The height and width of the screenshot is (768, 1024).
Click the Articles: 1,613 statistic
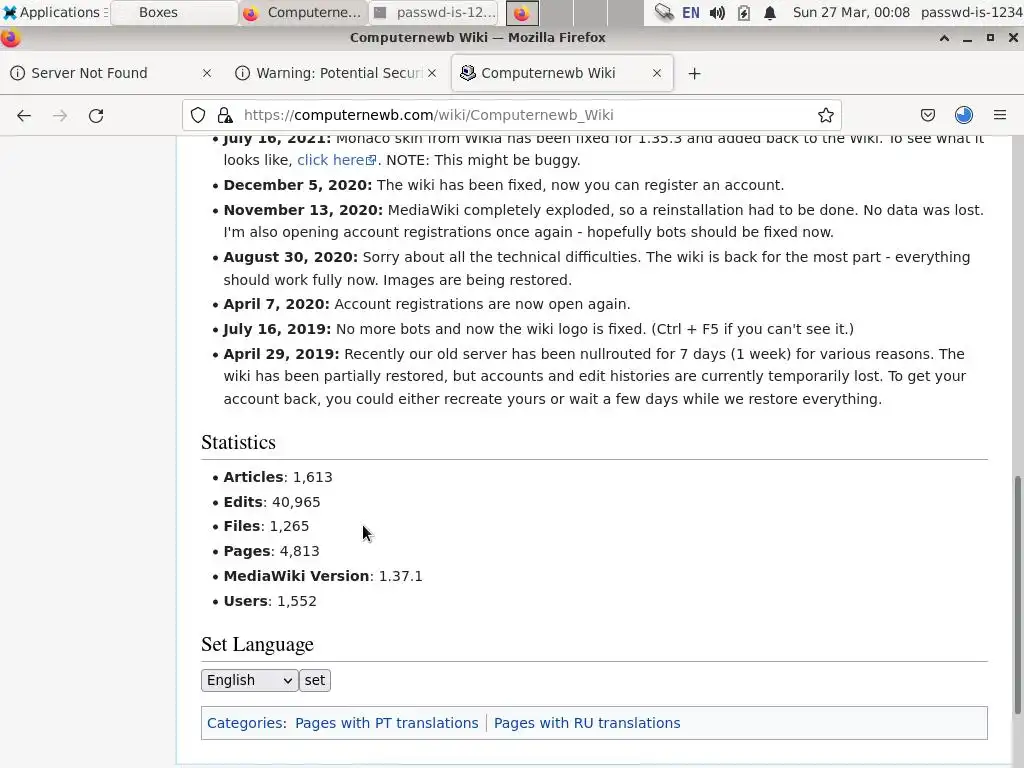(x=278, y=477)
